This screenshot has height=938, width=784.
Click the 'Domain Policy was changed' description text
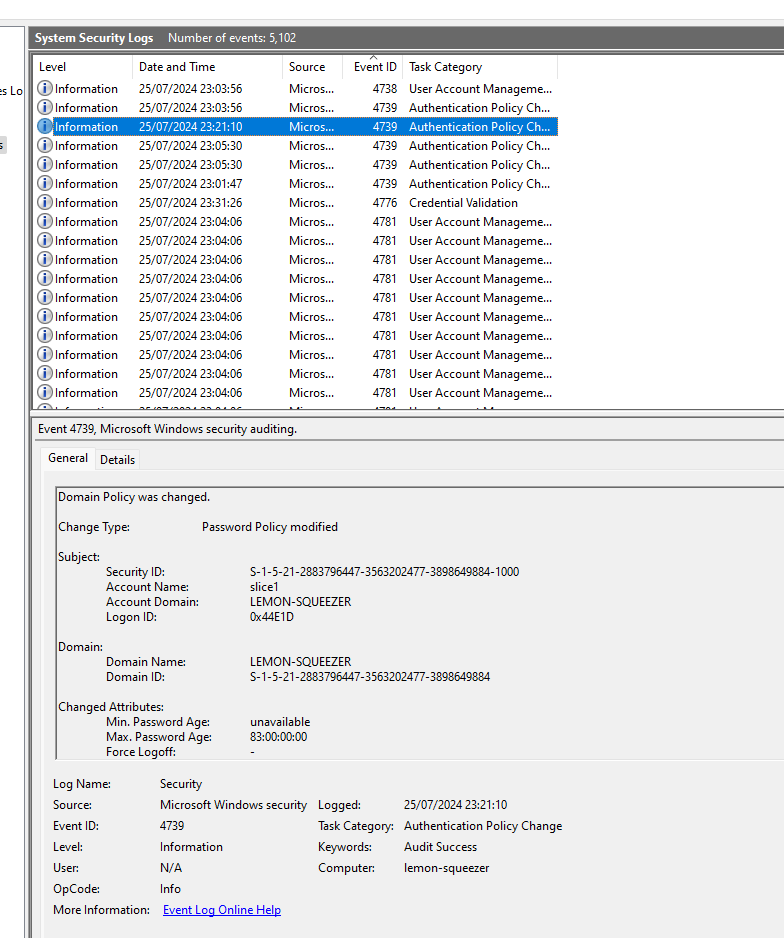[134, 497]
